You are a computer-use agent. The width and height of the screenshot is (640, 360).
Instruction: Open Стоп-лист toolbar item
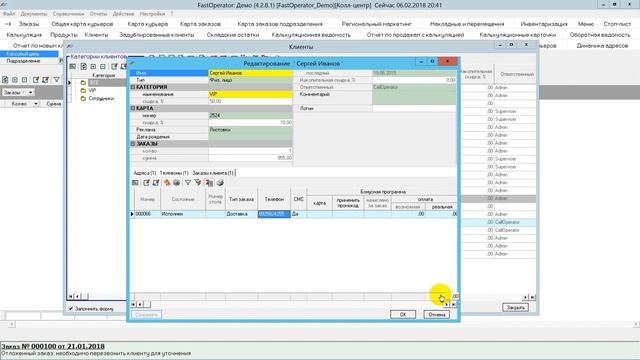(x=617, y=24)
